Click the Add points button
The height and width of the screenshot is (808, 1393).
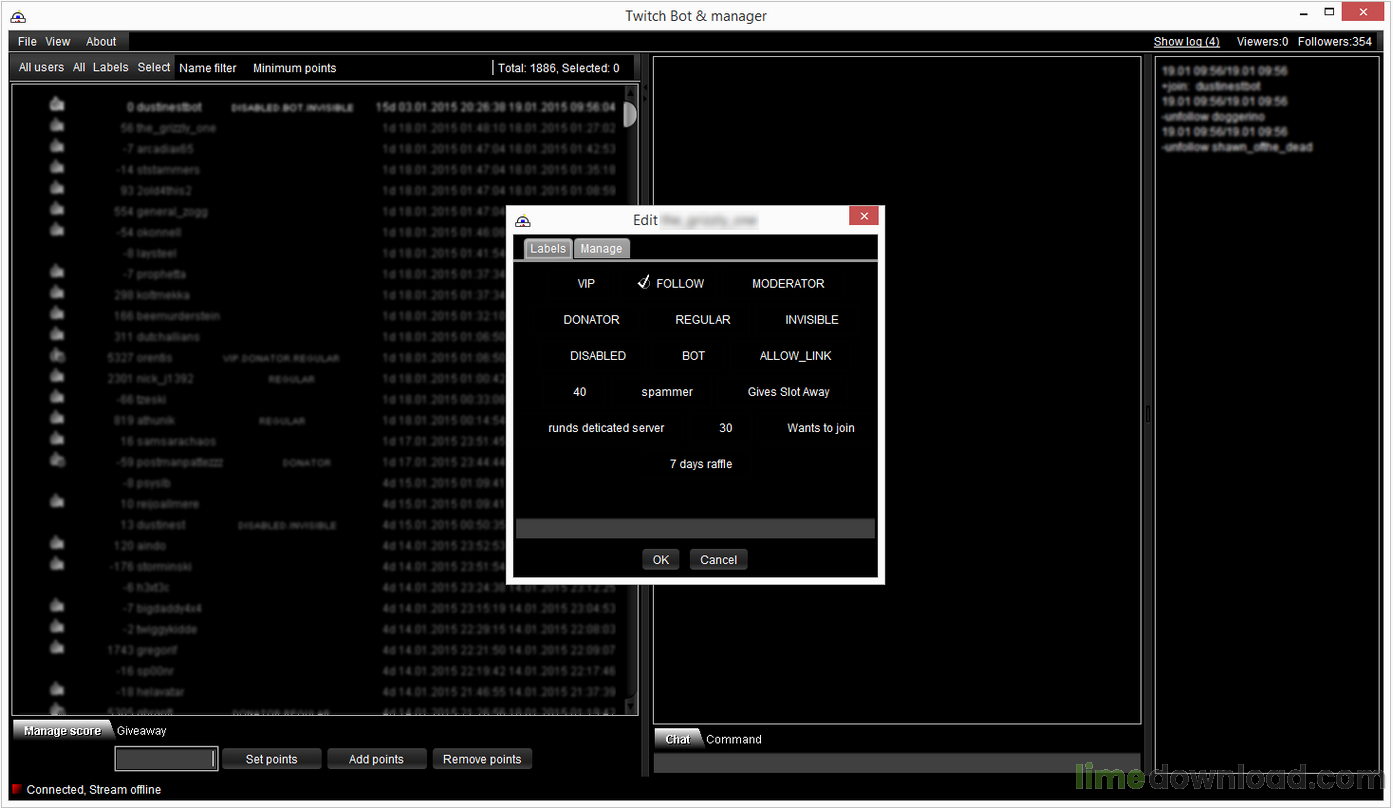pos(376,759)
